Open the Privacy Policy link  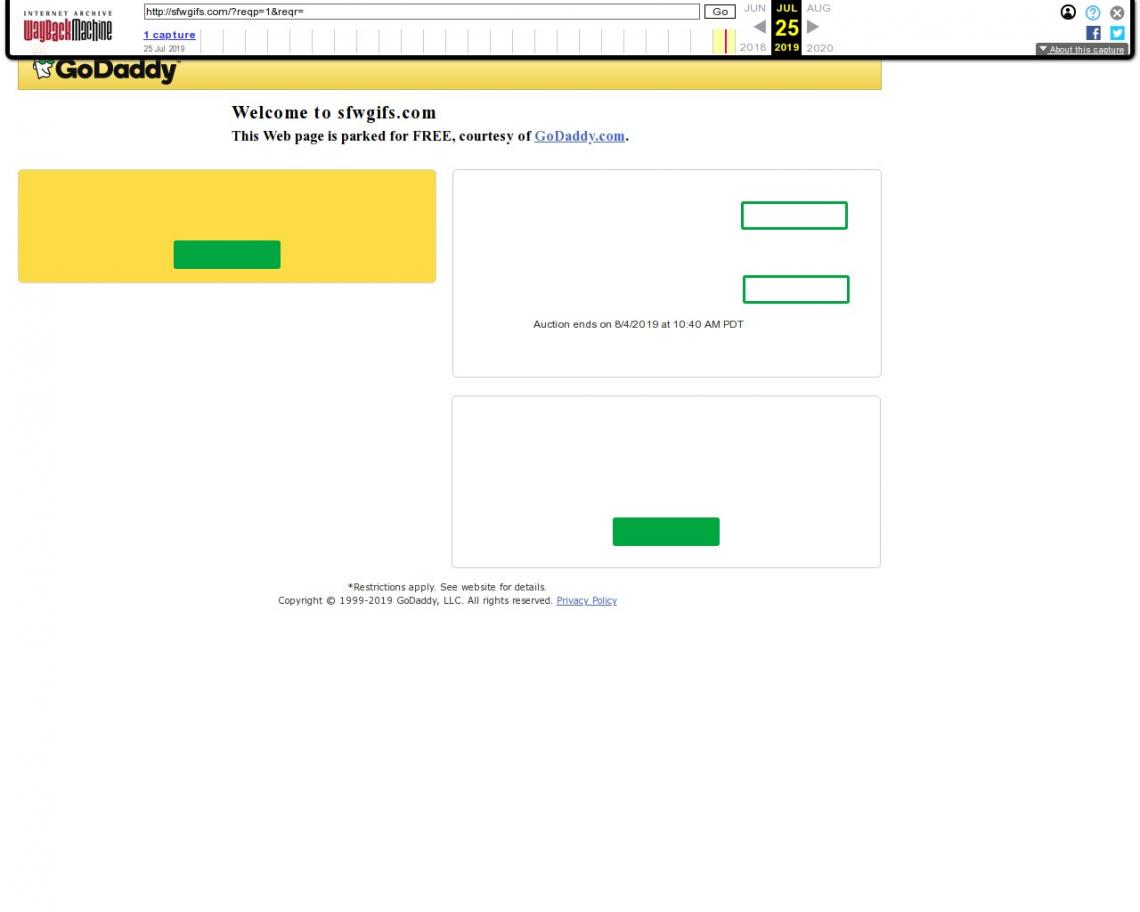click(587, 601)
